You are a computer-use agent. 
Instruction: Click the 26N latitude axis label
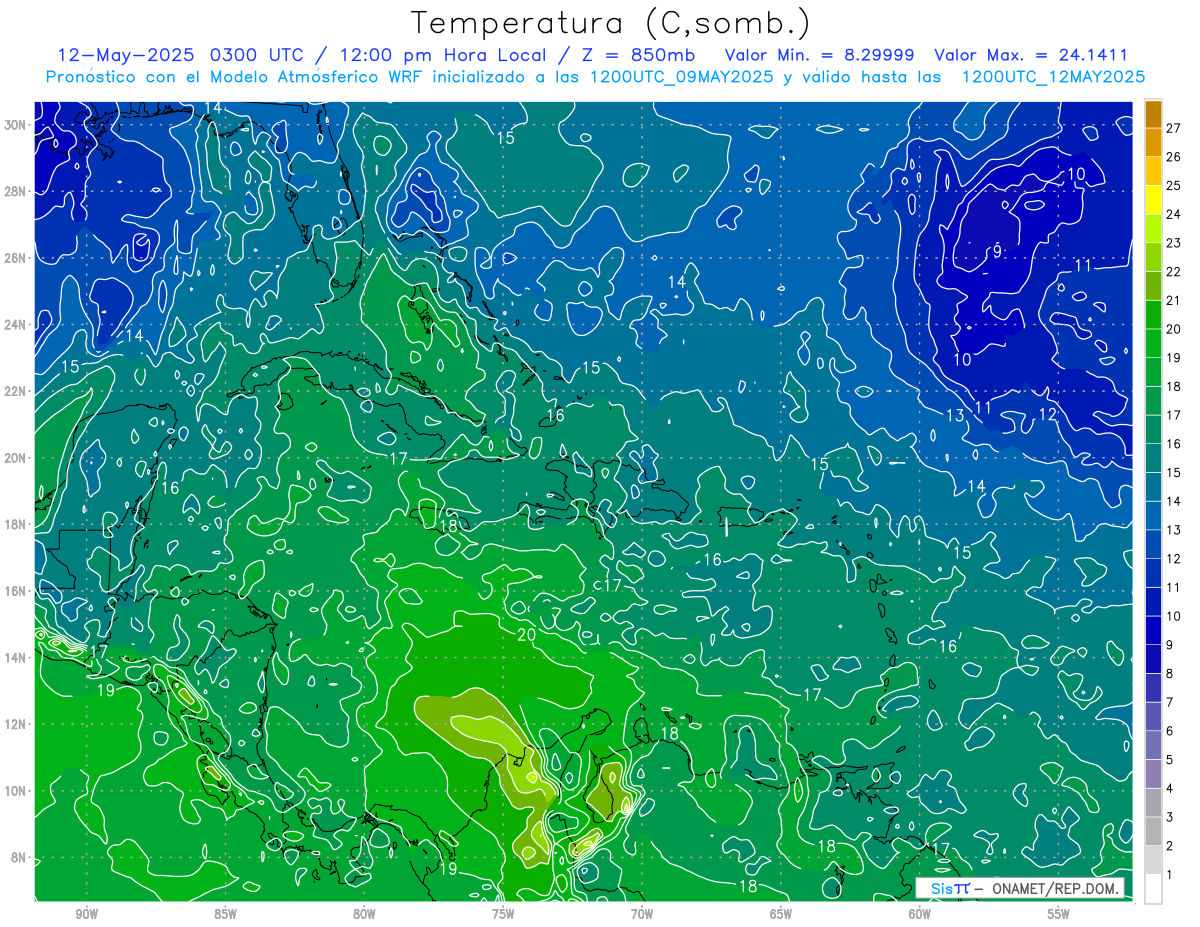tap(16, 258)
